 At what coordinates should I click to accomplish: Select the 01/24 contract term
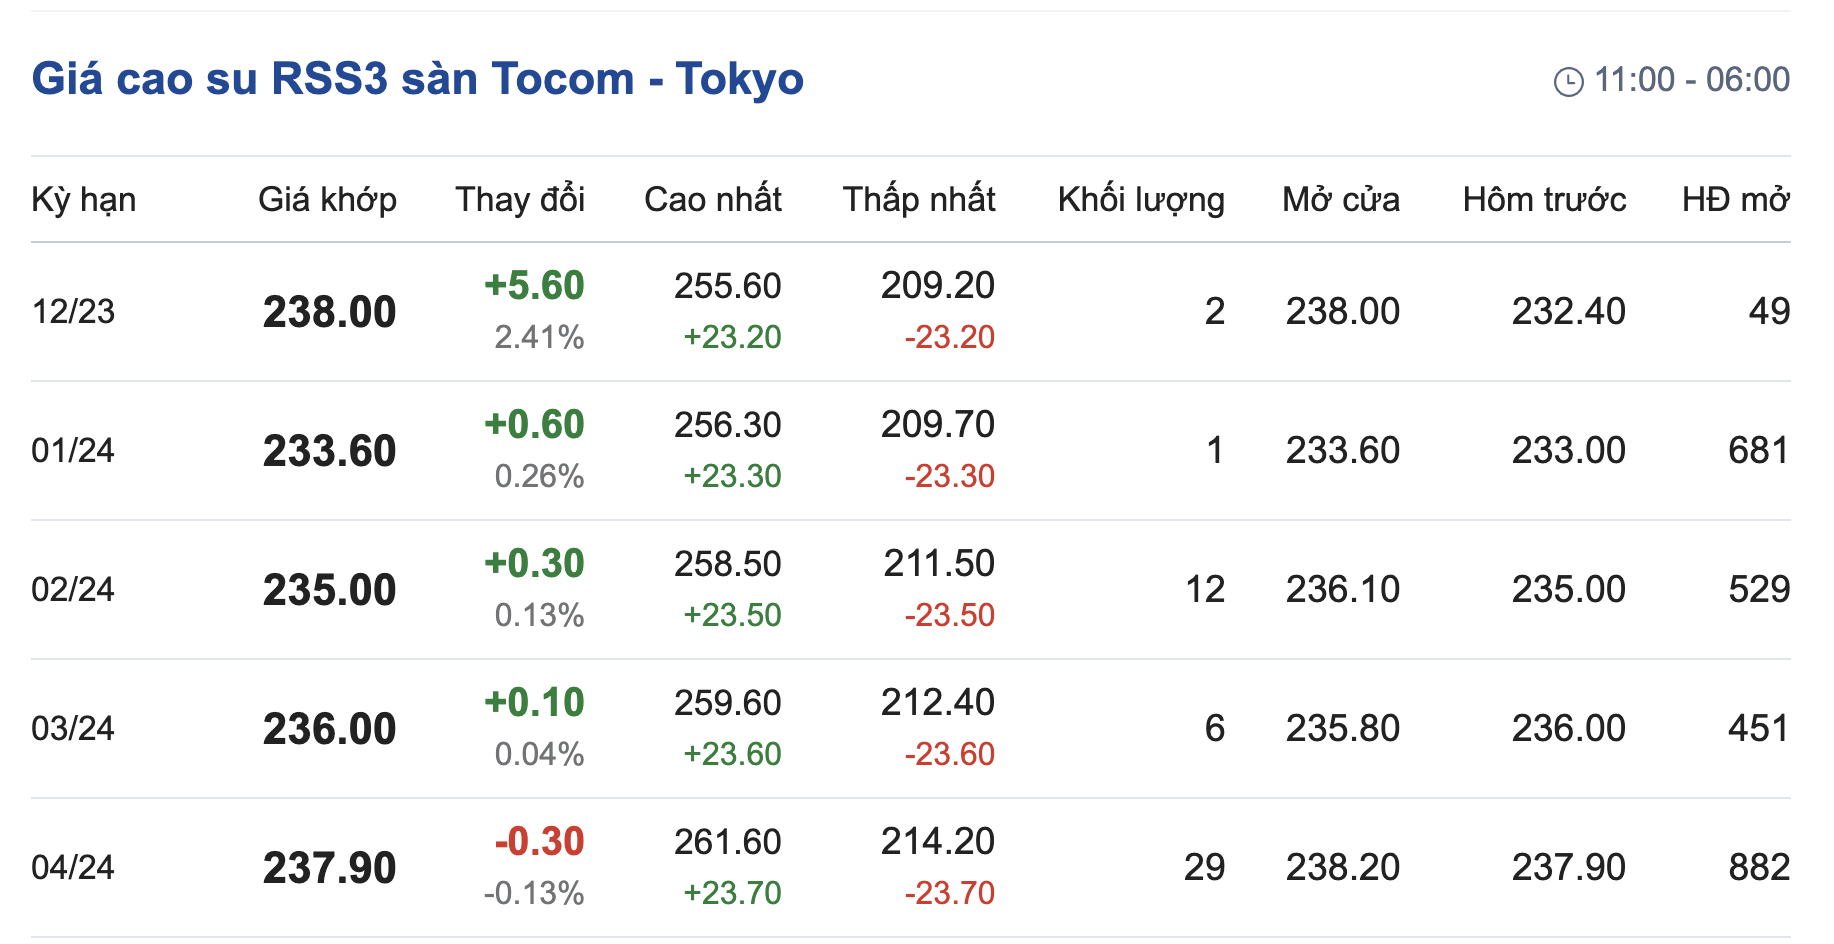(73, 450)
